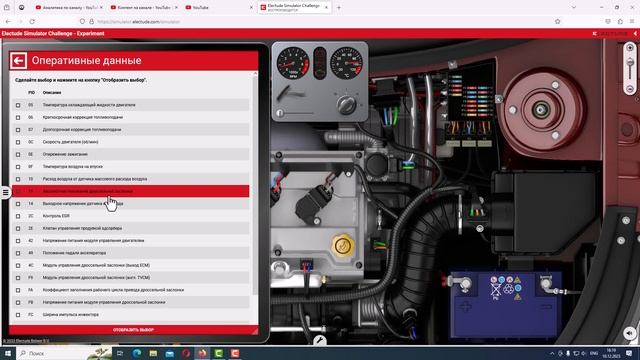
Task: Click the wrench tool icon at bottom
Action: (320, 340)
